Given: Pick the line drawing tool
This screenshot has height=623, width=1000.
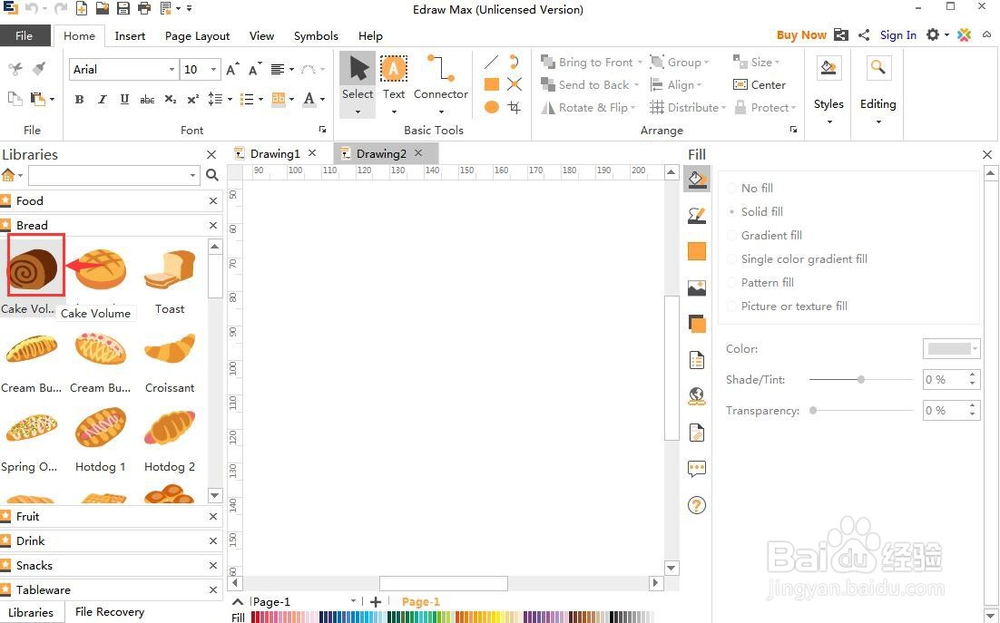Looking at the screenshot, I should coord(491,62).
